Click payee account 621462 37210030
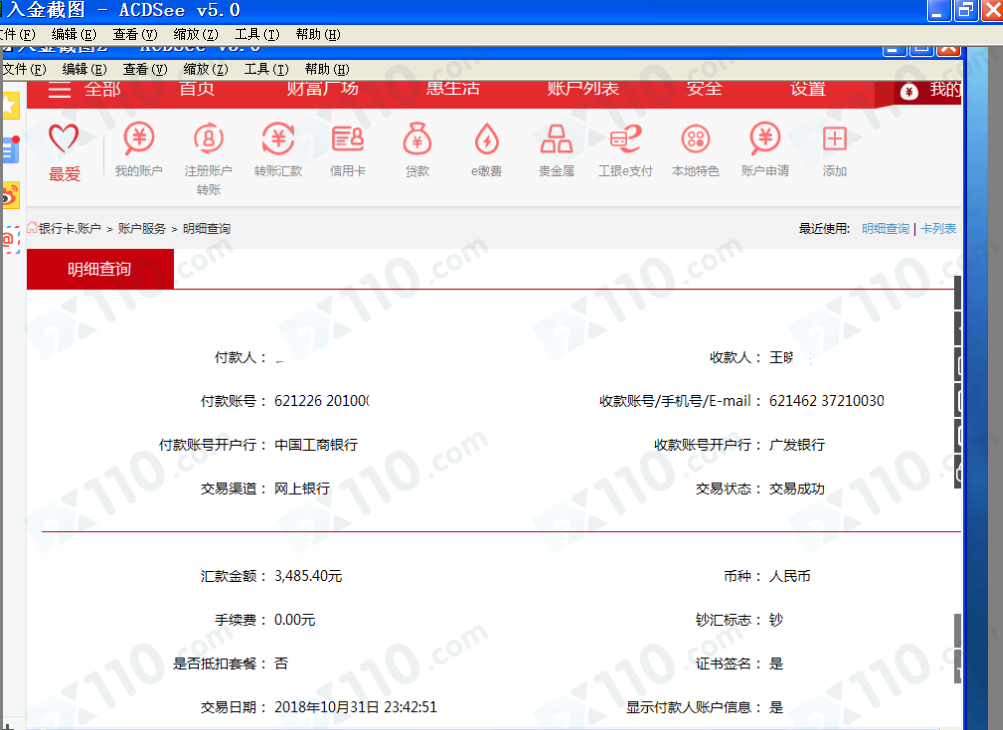Screen dimensions: 1003x730 coord(827,401)
